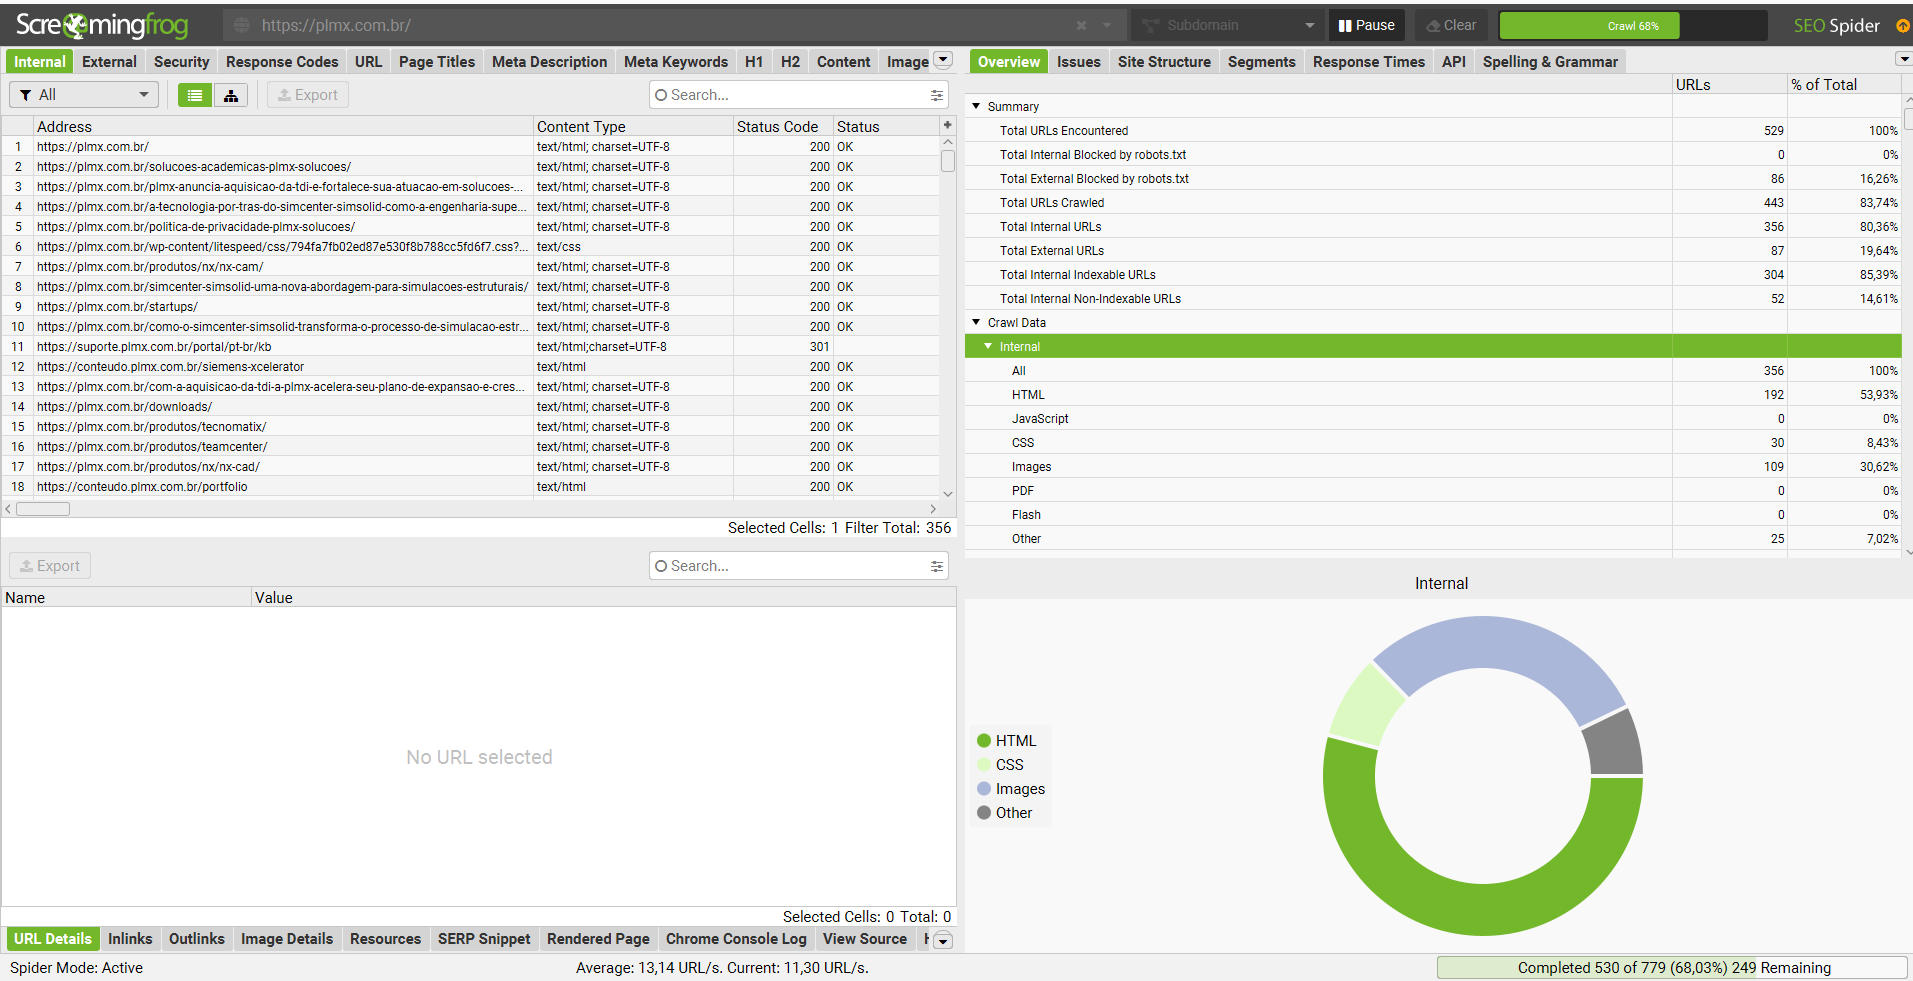Click the CSS legend color dot
The height and width of the screenshot is (981, 1913).
pos(984,765)
